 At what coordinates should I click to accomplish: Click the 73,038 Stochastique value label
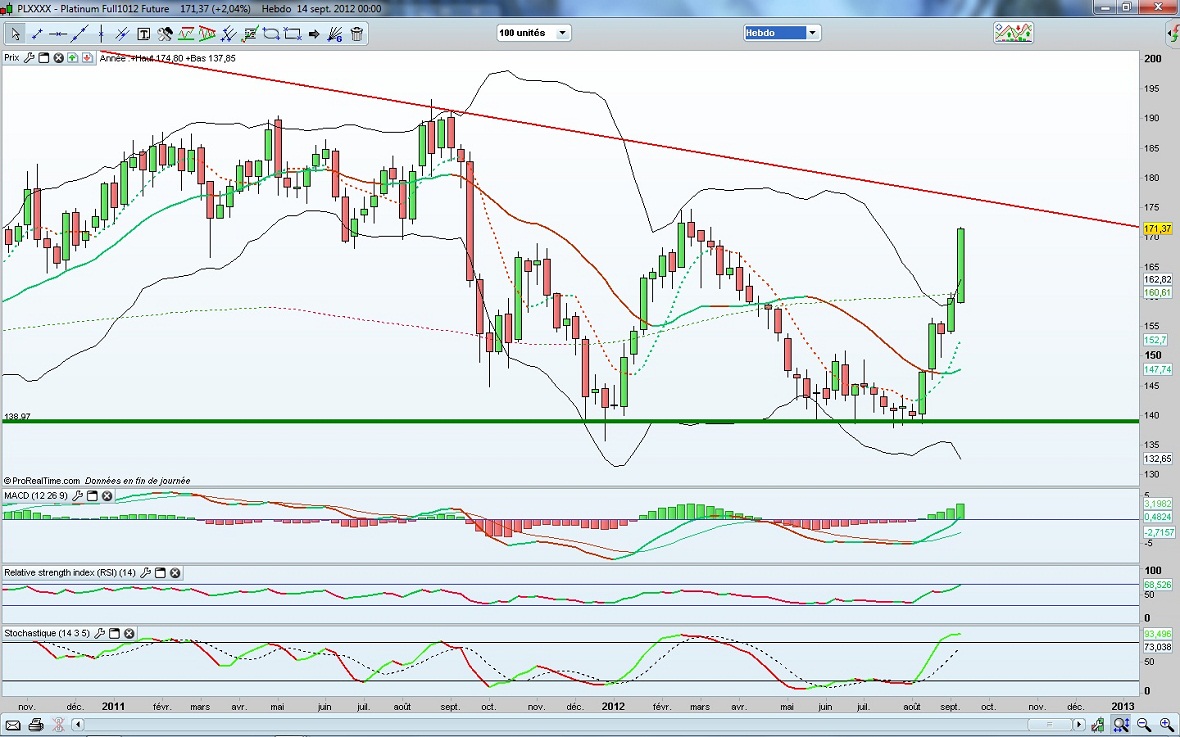[1157, 647]
